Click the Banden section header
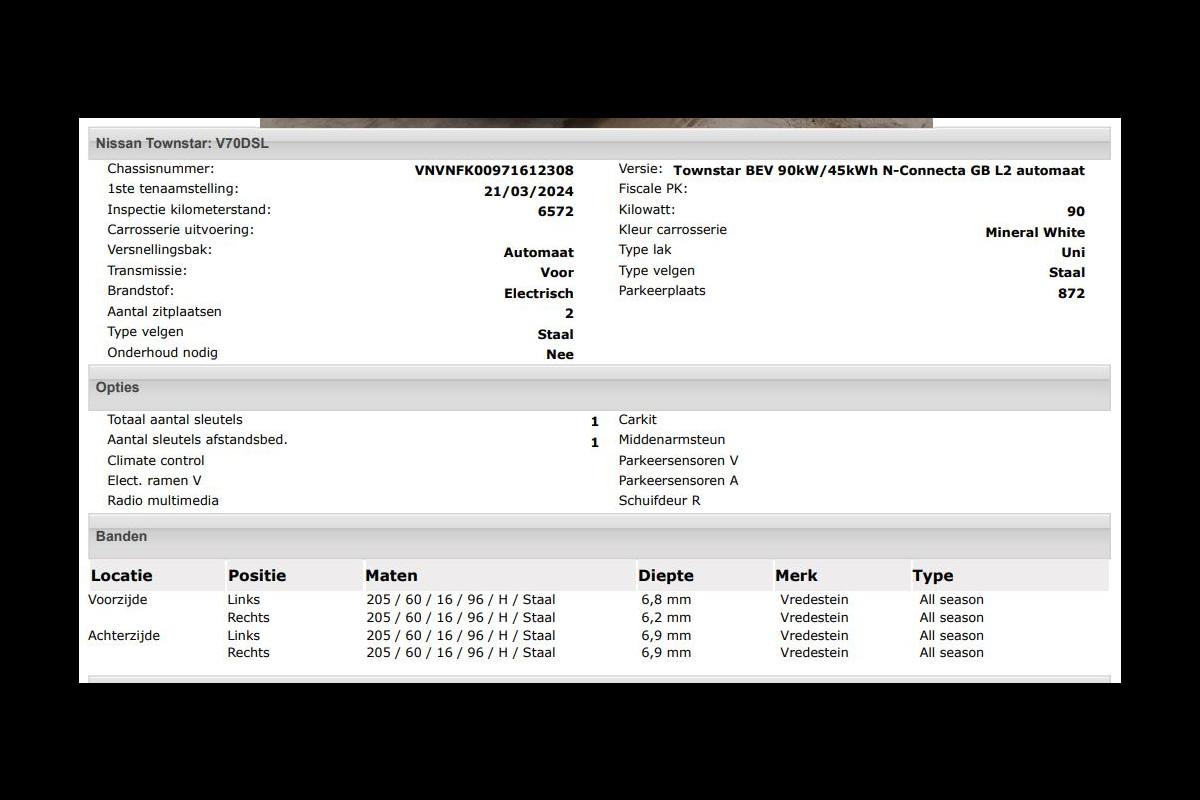The image size is (1200, 800). click(x=121, y=536)
